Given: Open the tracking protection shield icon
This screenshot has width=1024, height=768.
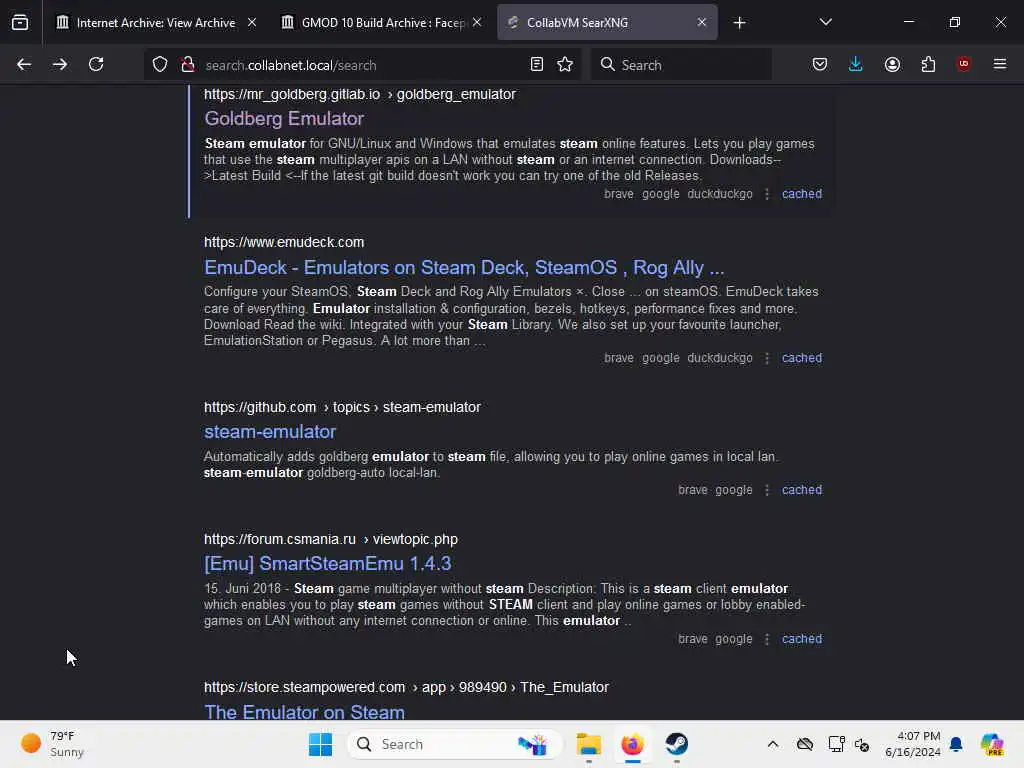Looking at the screenshot, I should [160, 65].
